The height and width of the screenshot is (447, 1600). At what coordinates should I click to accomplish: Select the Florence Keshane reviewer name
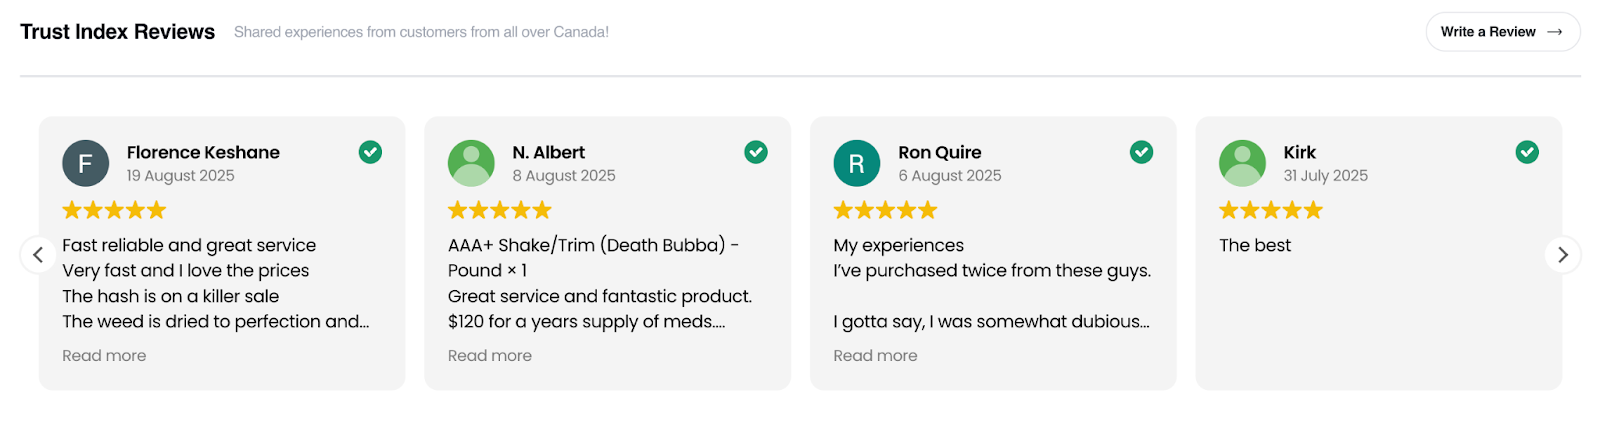pos(203,152)
